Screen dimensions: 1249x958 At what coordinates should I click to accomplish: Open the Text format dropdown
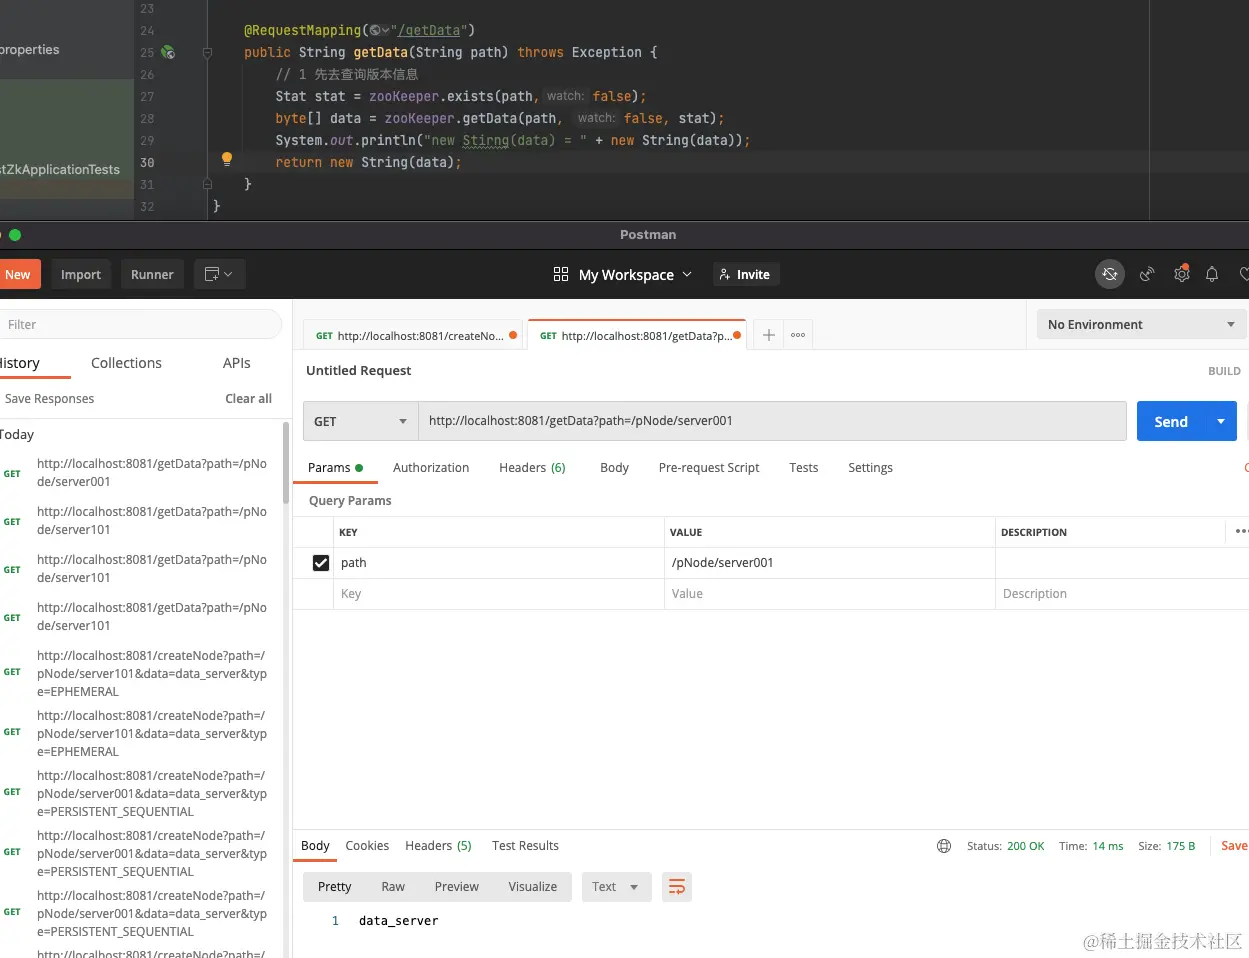[616, 887]
